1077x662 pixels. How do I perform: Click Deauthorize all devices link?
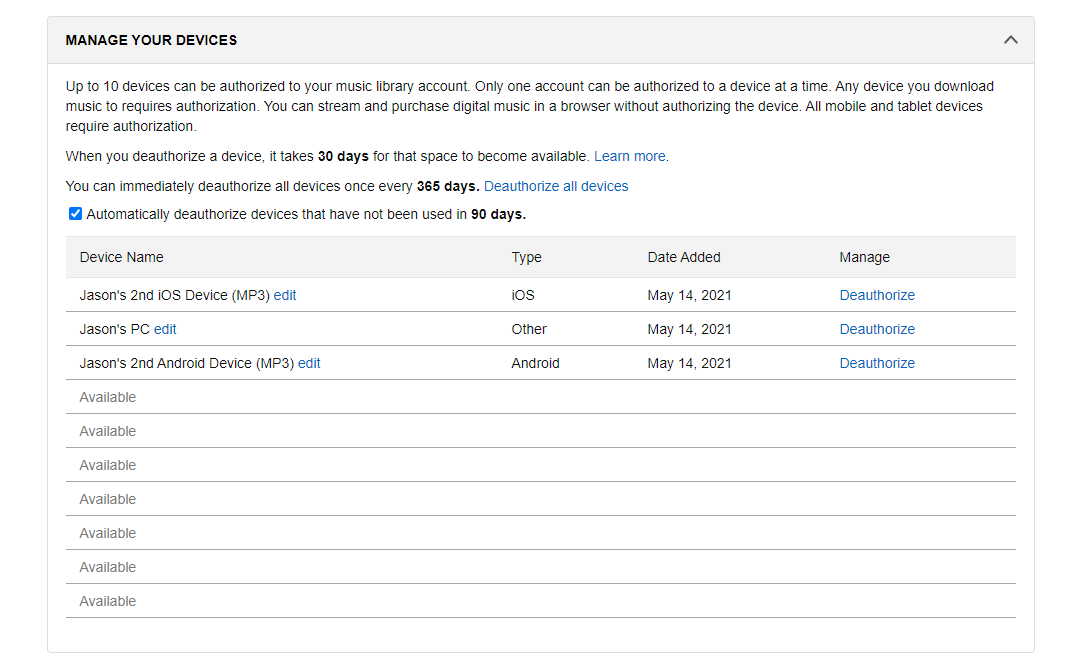tap(556, 187)
